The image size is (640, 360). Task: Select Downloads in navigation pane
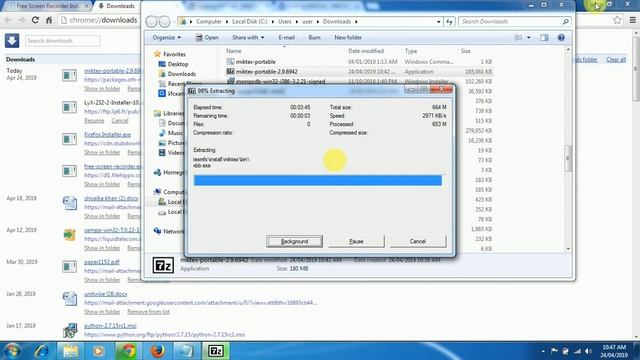(x=182, y=74)
